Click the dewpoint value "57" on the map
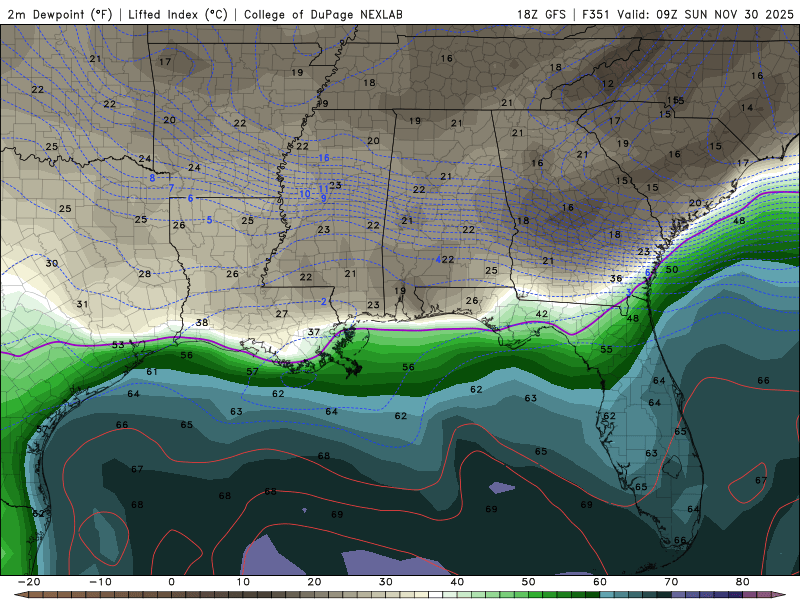Screen dimensions: 800x600 tap(253, 371)
